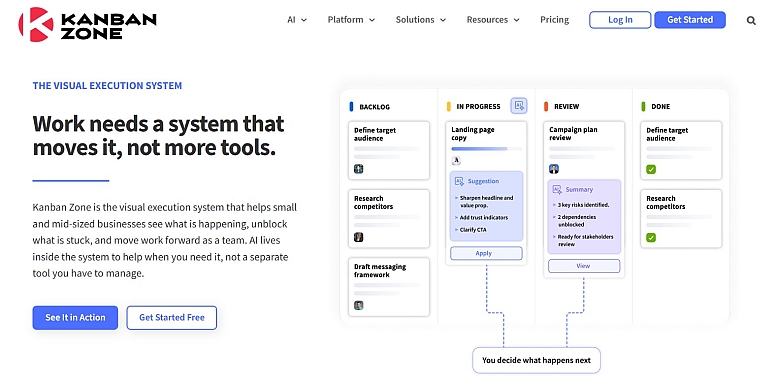Image resolution: width=776 pixels, height=381 pixels.
Task: Click the Log In button
Action: coord(620,20)
